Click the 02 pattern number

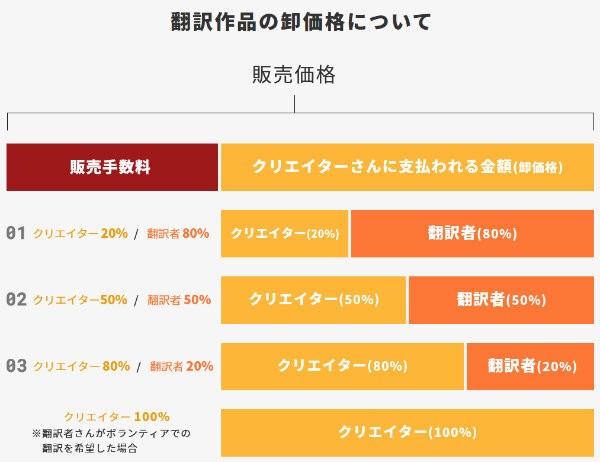point(16,299)
